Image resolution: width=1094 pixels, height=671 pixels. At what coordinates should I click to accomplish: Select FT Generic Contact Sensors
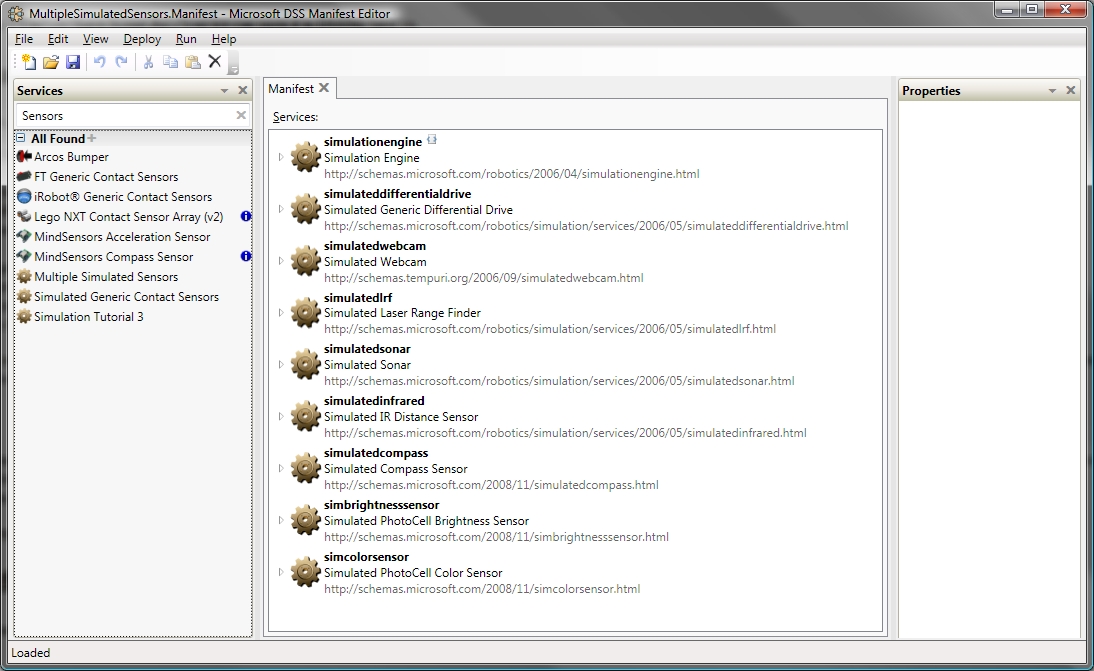point(106,177)
